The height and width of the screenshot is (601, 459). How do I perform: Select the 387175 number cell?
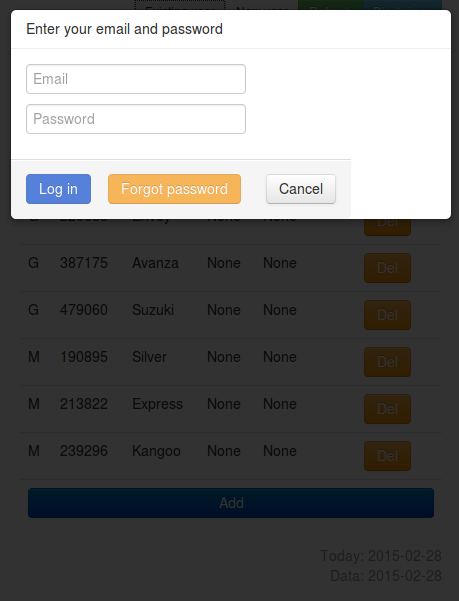point(84,263)
